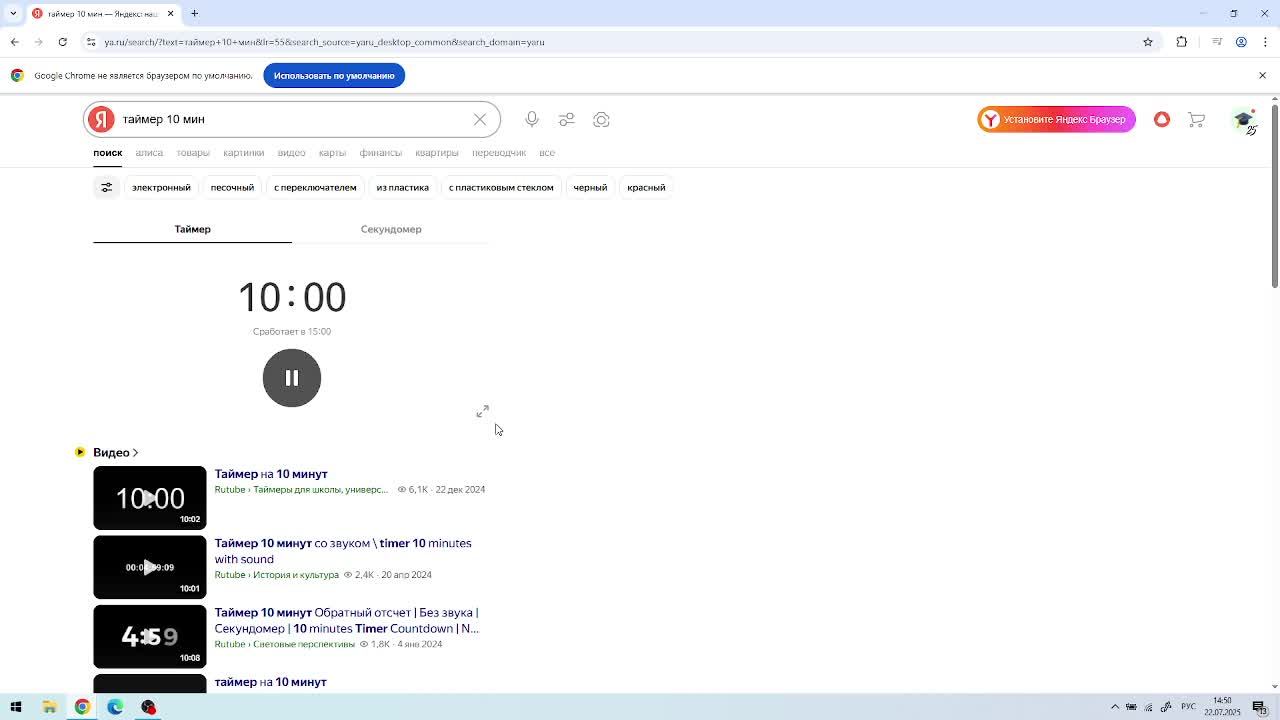Open a new browser tab
The image size is (1280, 720).
(x=195, y=13)
